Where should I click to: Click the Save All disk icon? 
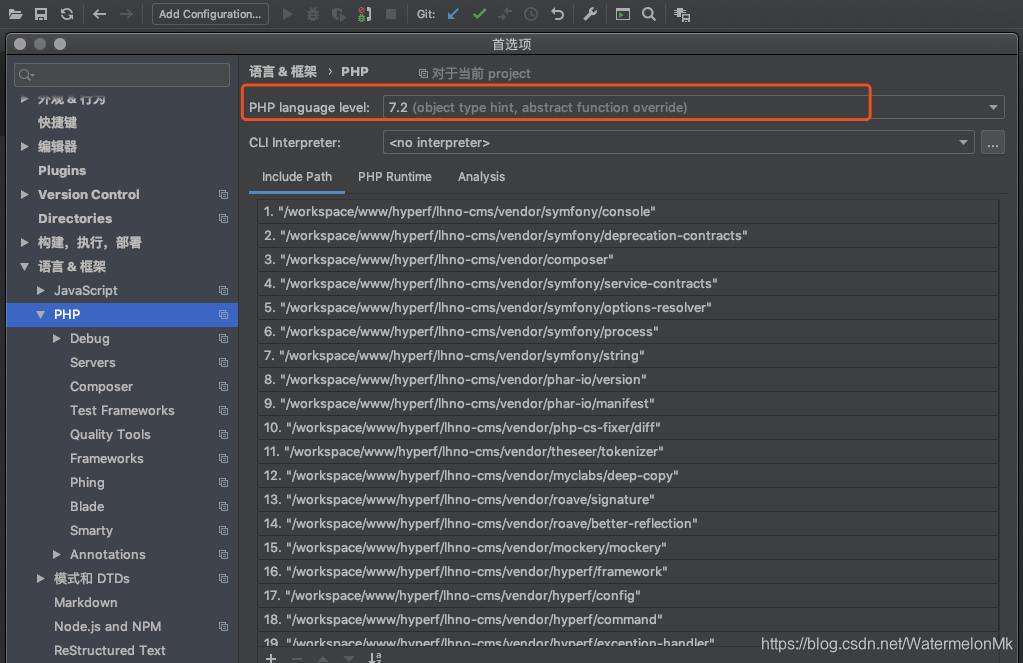[x=40, y=14]
